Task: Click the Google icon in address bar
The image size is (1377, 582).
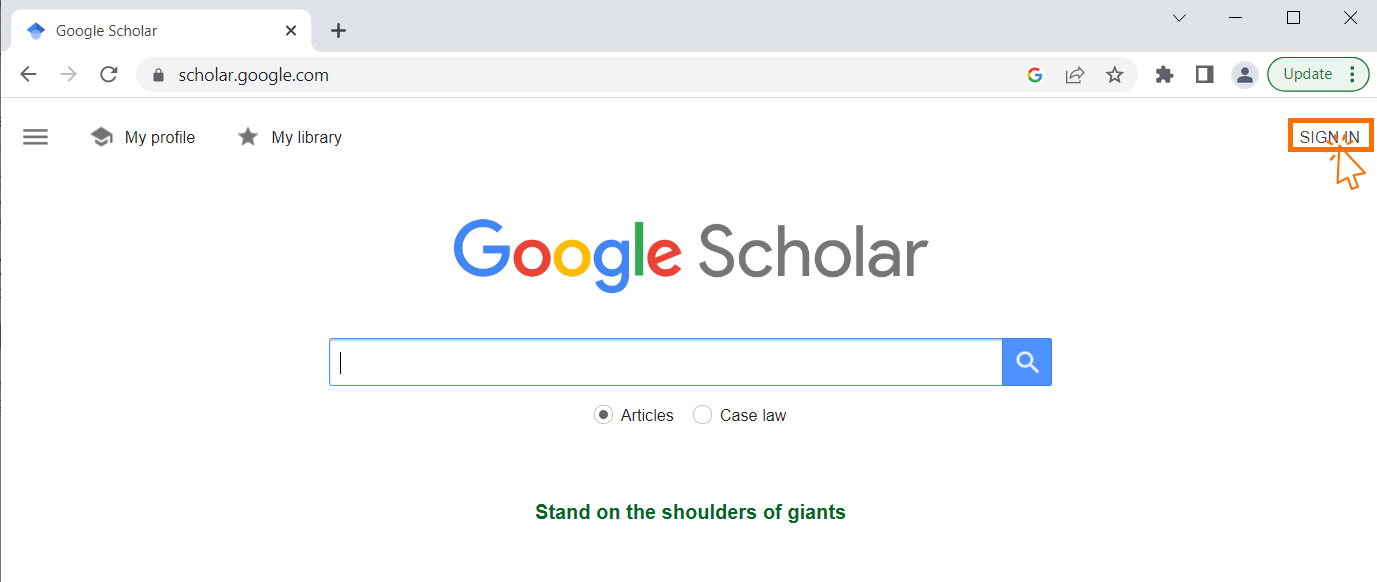Action: click(1035, 75)
